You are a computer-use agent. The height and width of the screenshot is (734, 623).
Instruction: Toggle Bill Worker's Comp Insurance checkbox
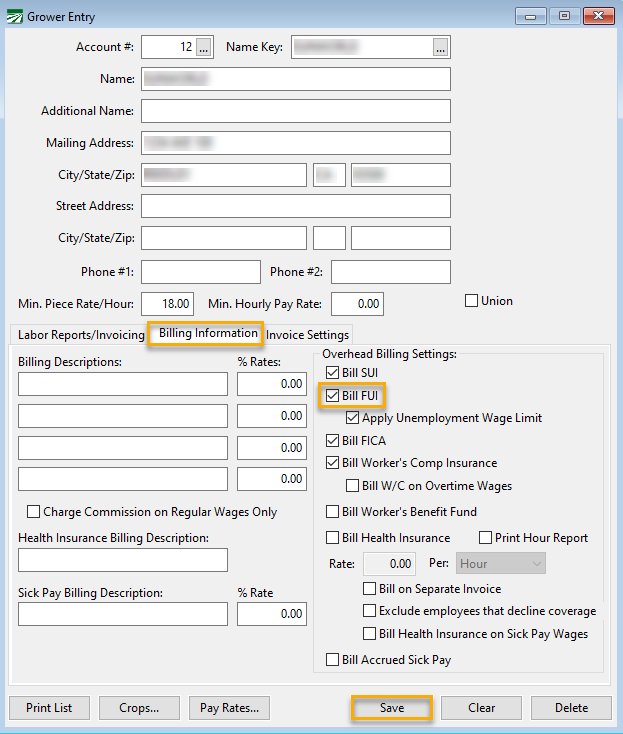(x=333, y=463)
